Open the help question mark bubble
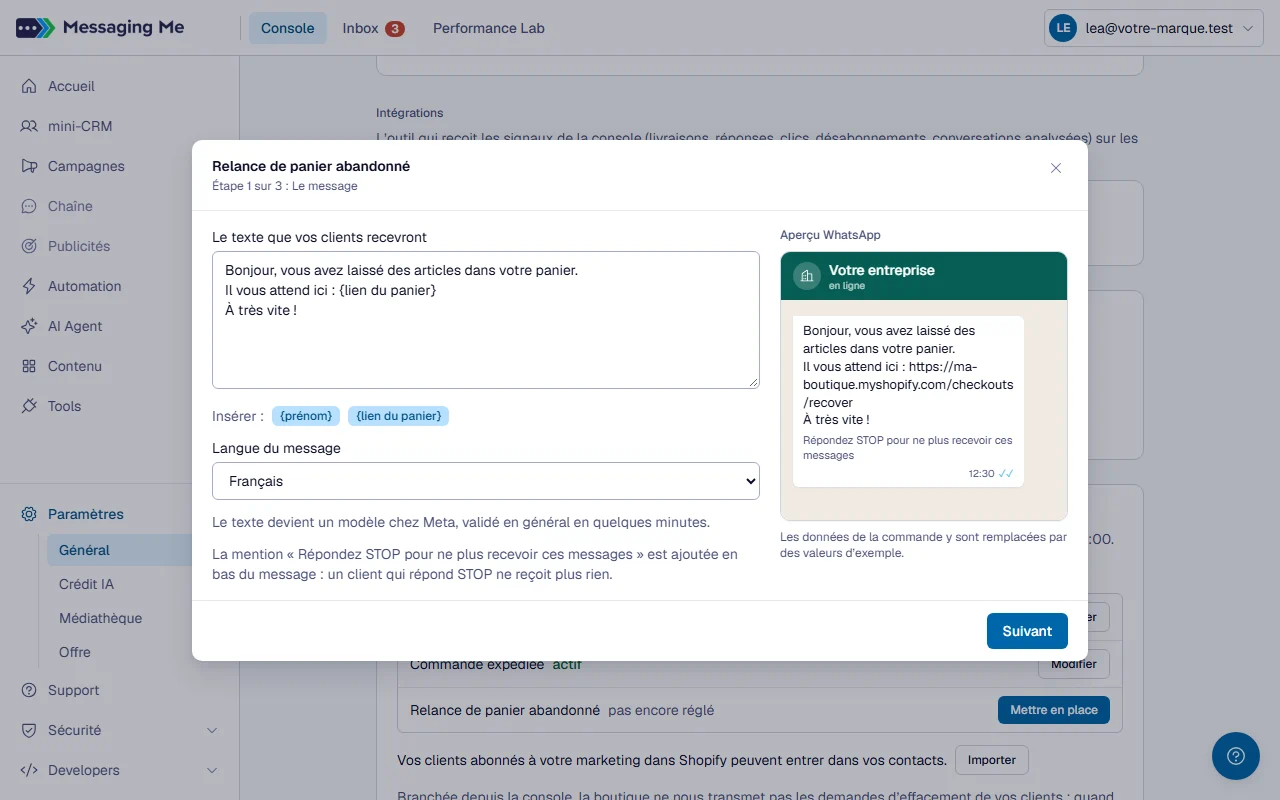The width and height of the screenshot is (1280, 800). [1236, 756]
